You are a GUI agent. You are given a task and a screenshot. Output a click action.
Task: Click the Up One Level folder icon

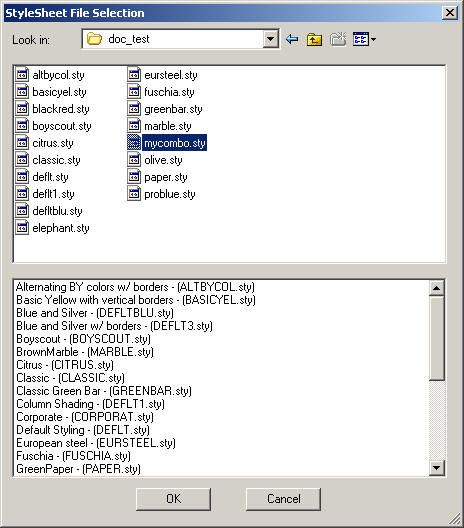point(314,39)
